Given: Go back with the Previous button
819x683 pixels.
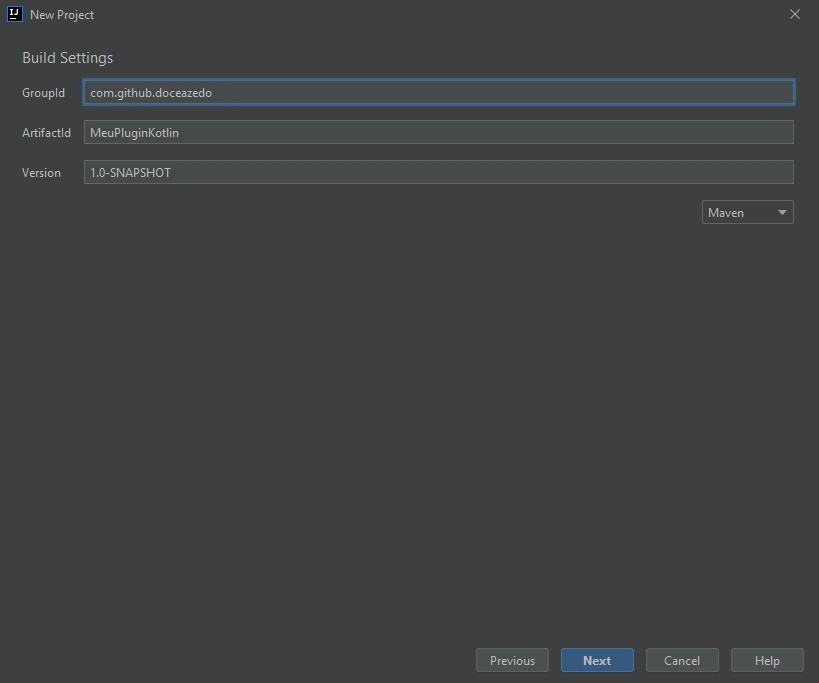Looking at the screenshot, I should pos(512,660).
